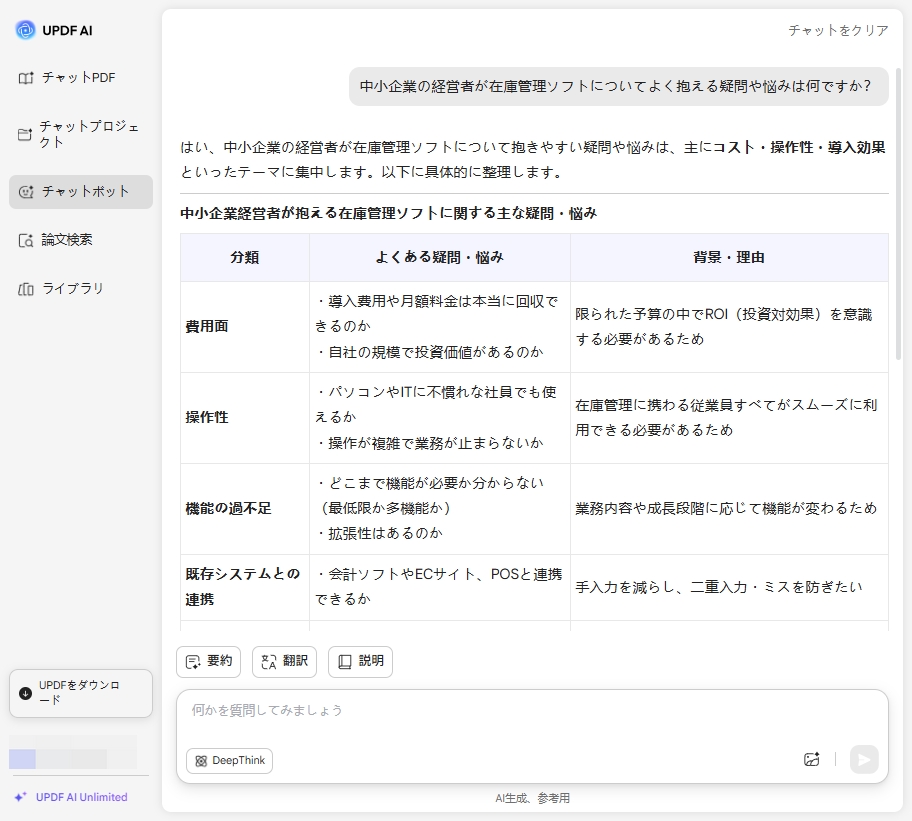Image resolution: width=912 pixels, height=821 pixels.
Task: Click the 費用面 table cell
Action: (x=245, y=327)
